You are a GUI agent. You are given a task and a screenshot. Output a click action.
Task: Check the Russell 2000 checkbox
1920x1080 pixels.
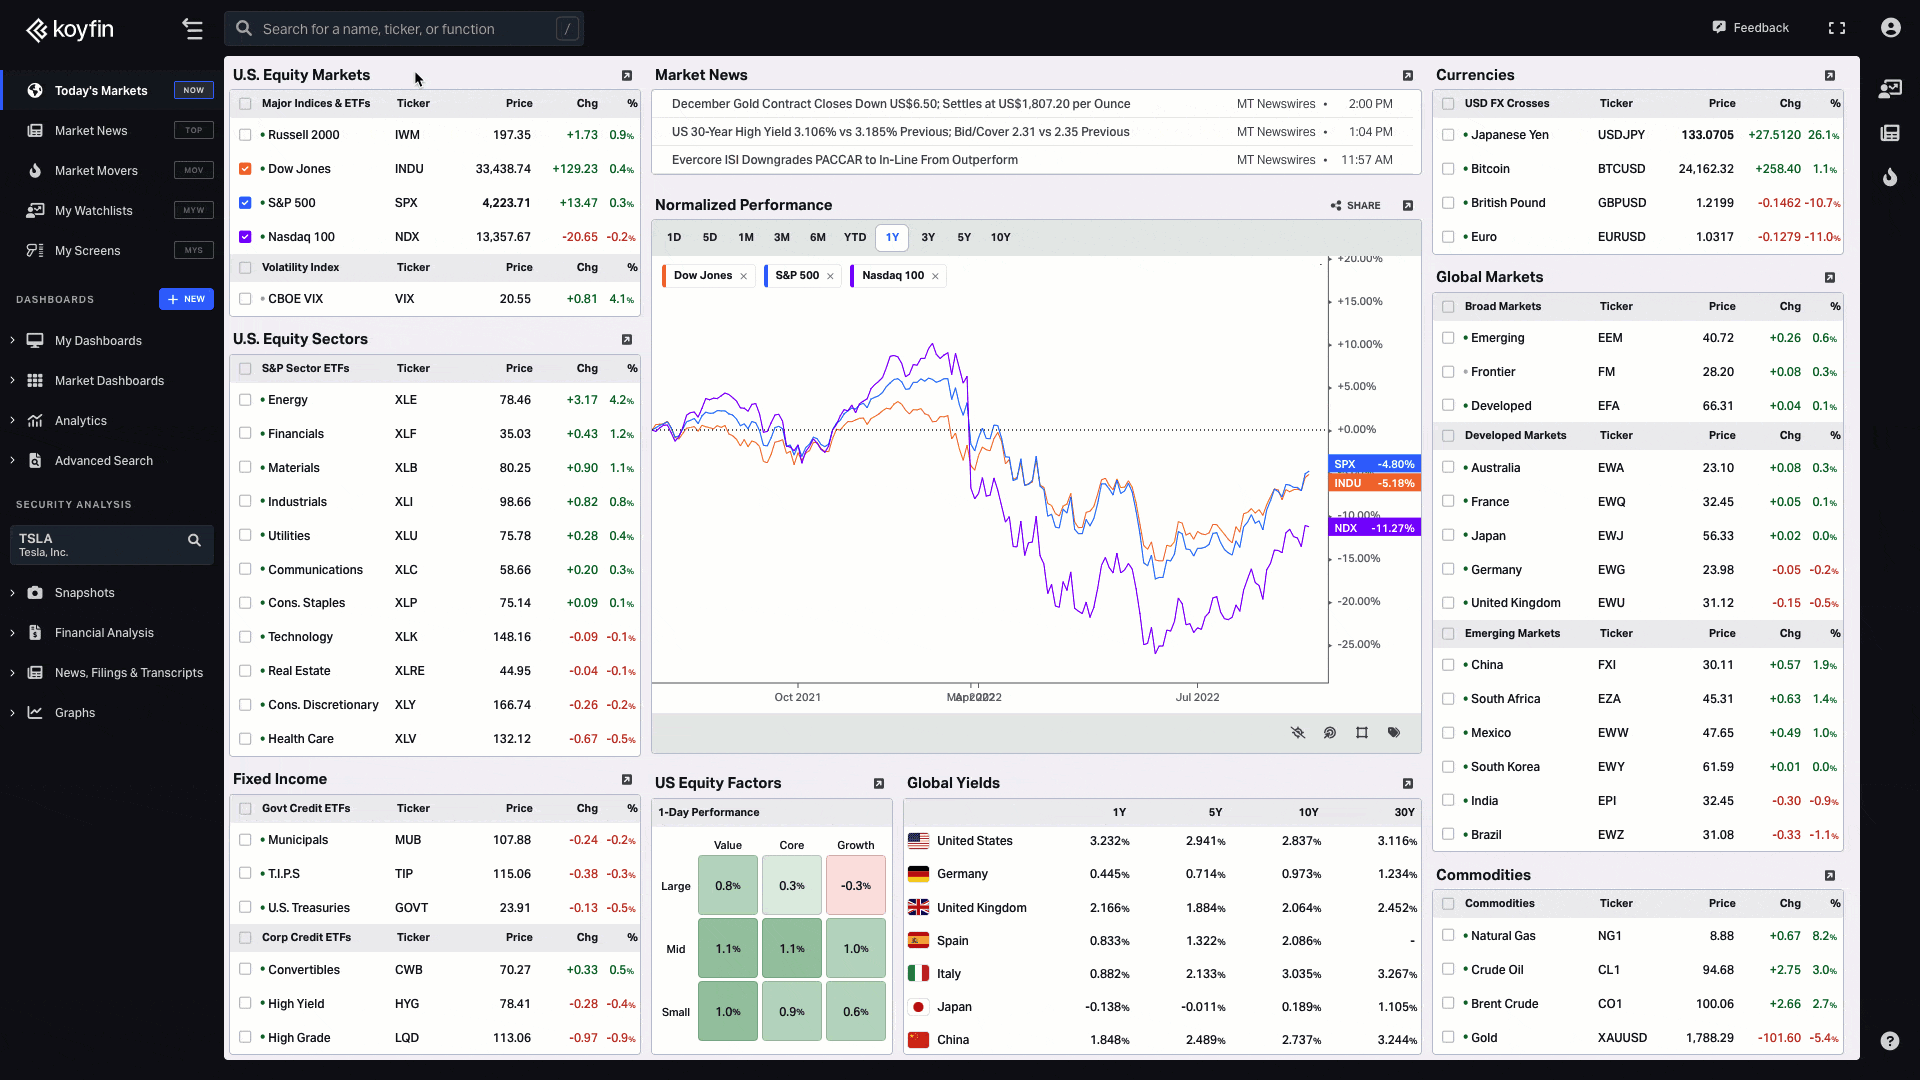[245, 135]
